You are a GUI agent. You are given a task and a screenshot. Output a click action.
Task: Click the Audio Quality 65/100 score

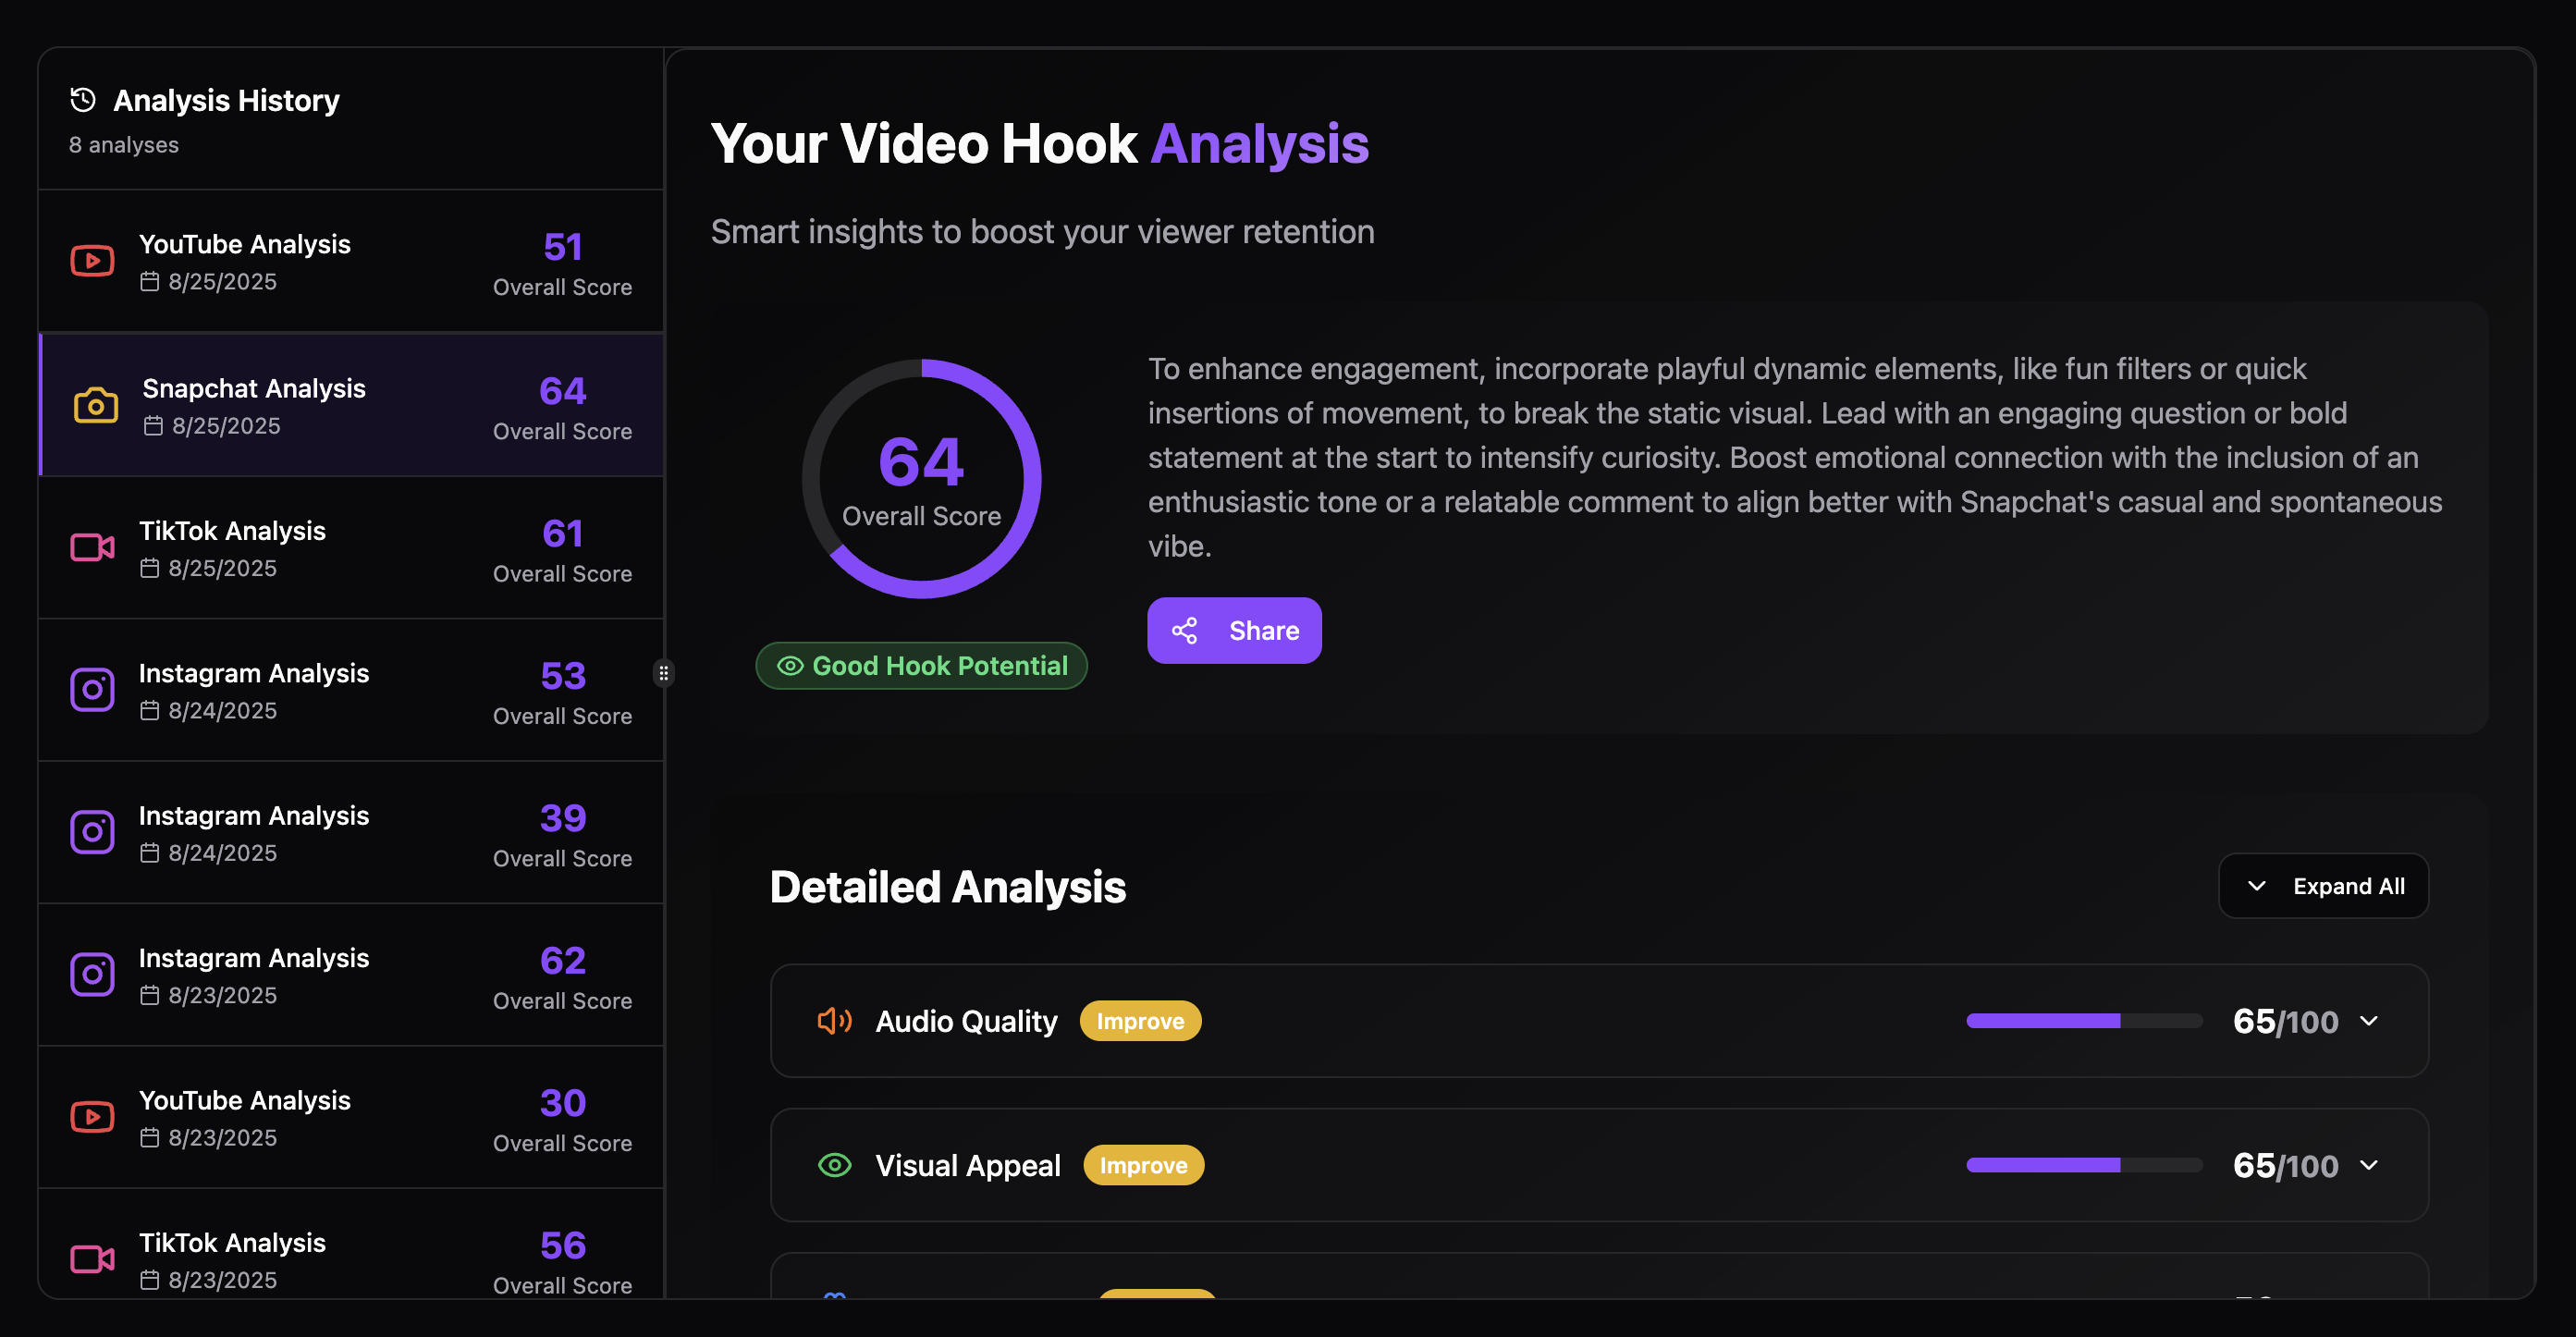coord(2285,1022)
